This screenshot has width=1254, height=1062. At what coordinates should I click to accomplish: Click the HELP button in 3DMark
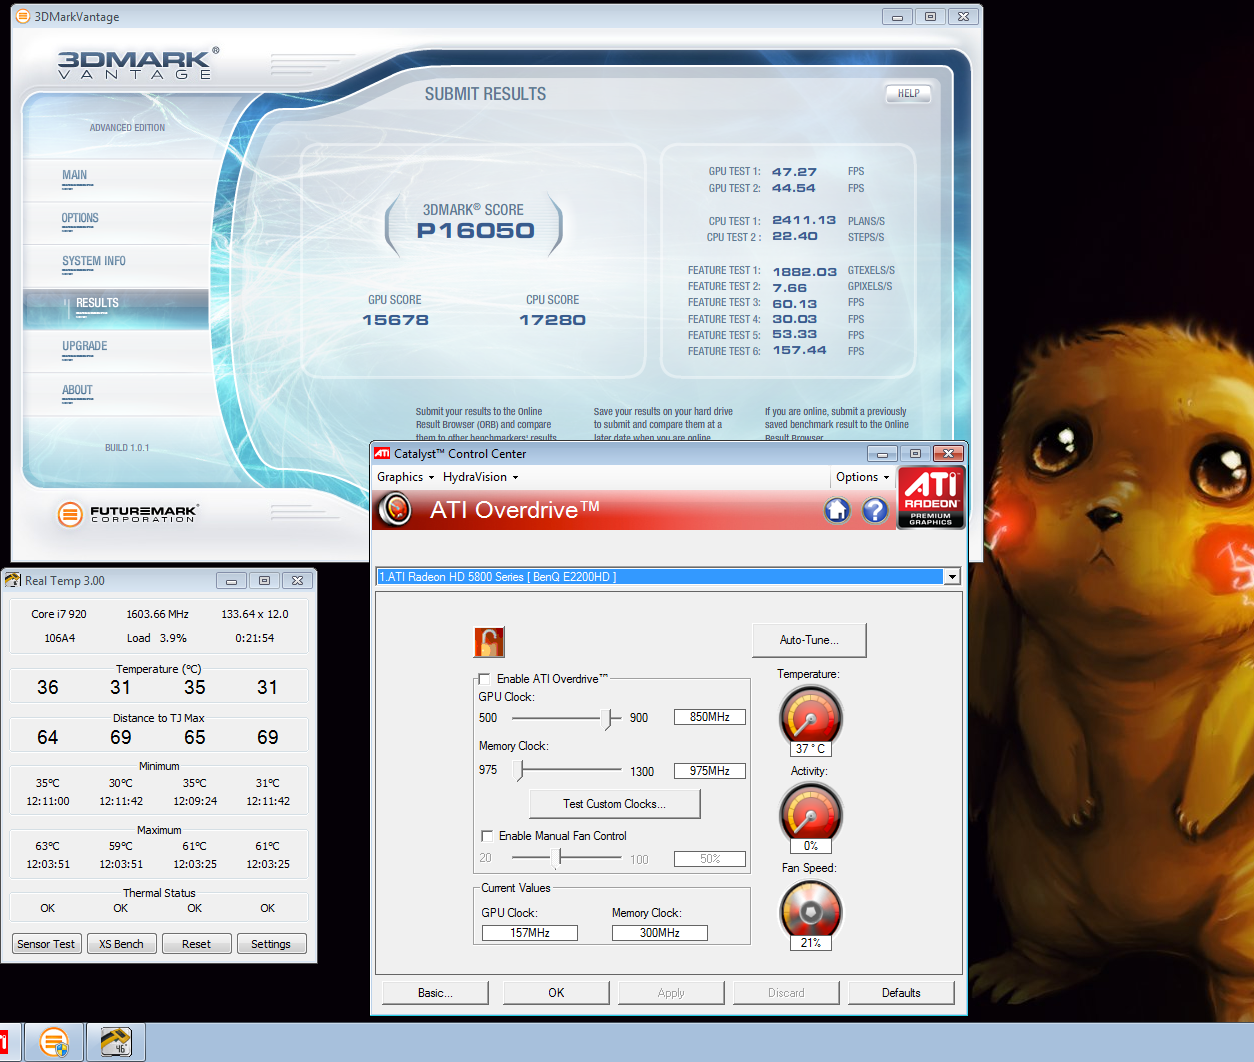point(908,94)
